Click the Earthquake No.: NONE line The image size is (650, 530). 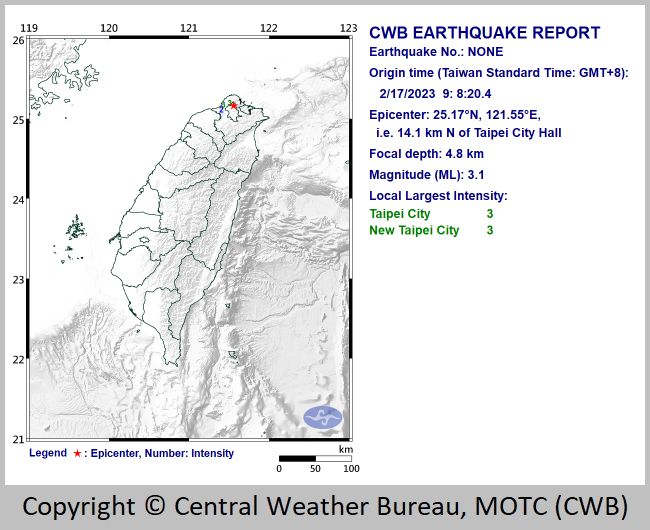(436, 53)
